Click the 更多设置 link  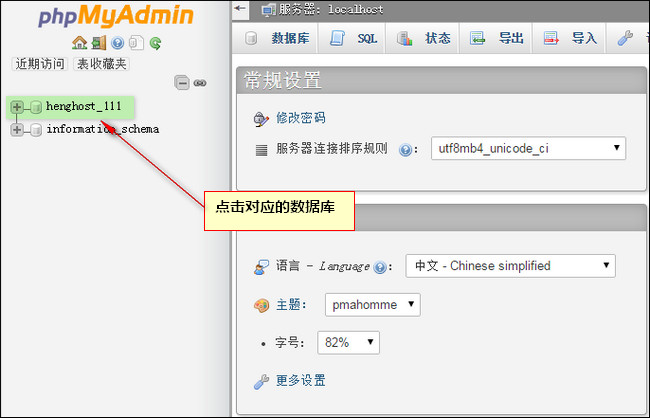click(x=301, y=380)
